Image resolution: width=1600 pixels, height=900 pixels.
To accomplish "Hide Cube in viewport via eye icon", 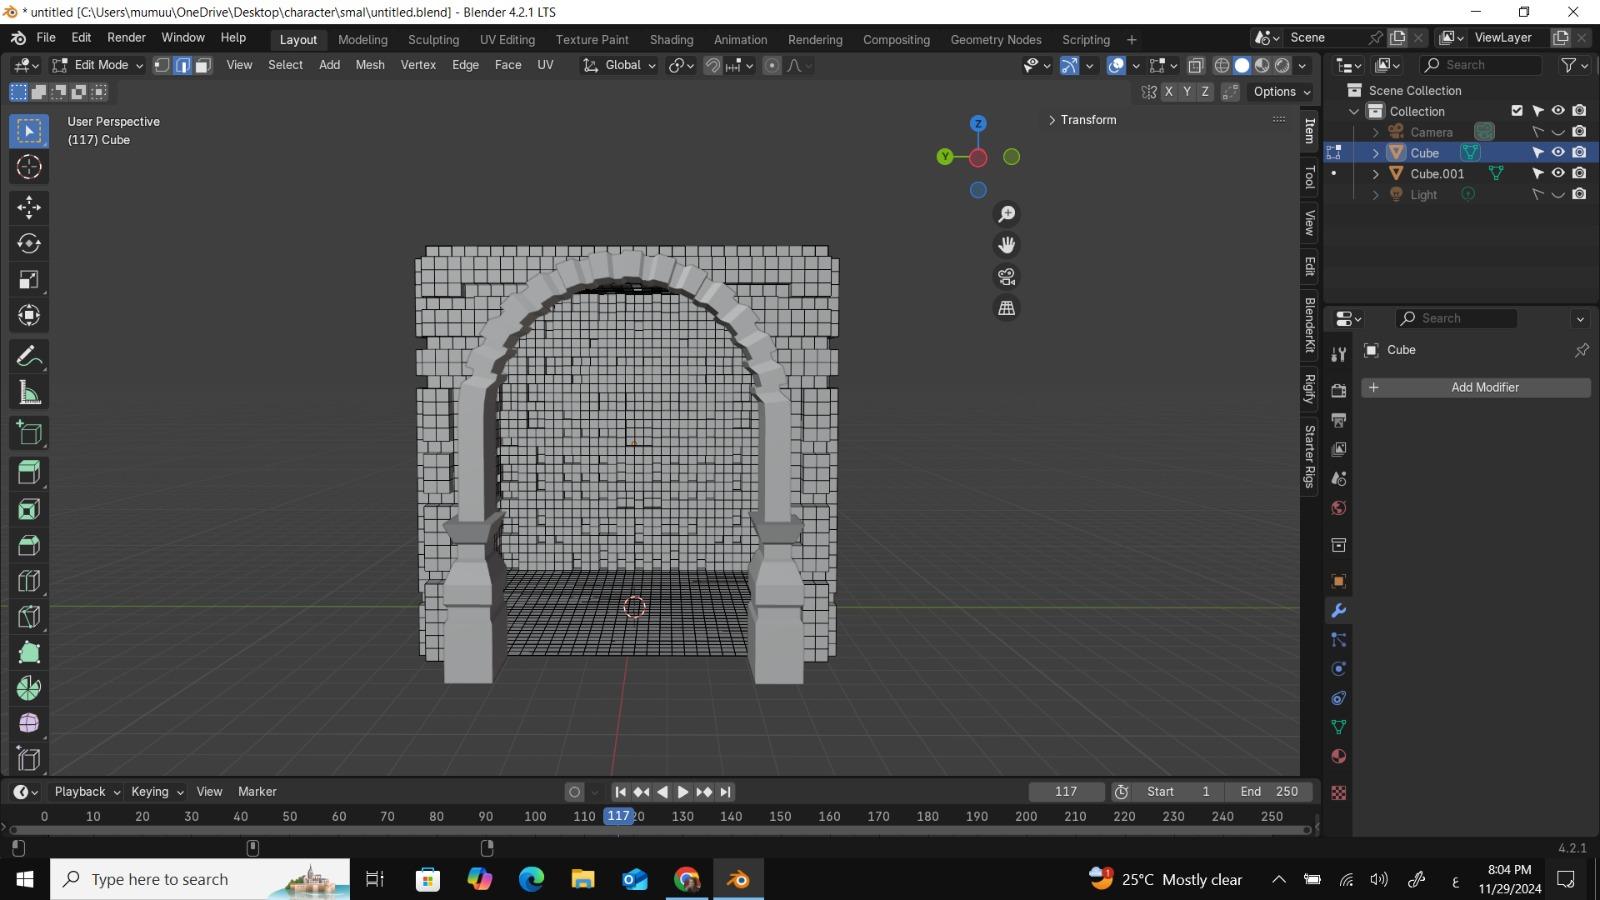I will coord(1558,153).
